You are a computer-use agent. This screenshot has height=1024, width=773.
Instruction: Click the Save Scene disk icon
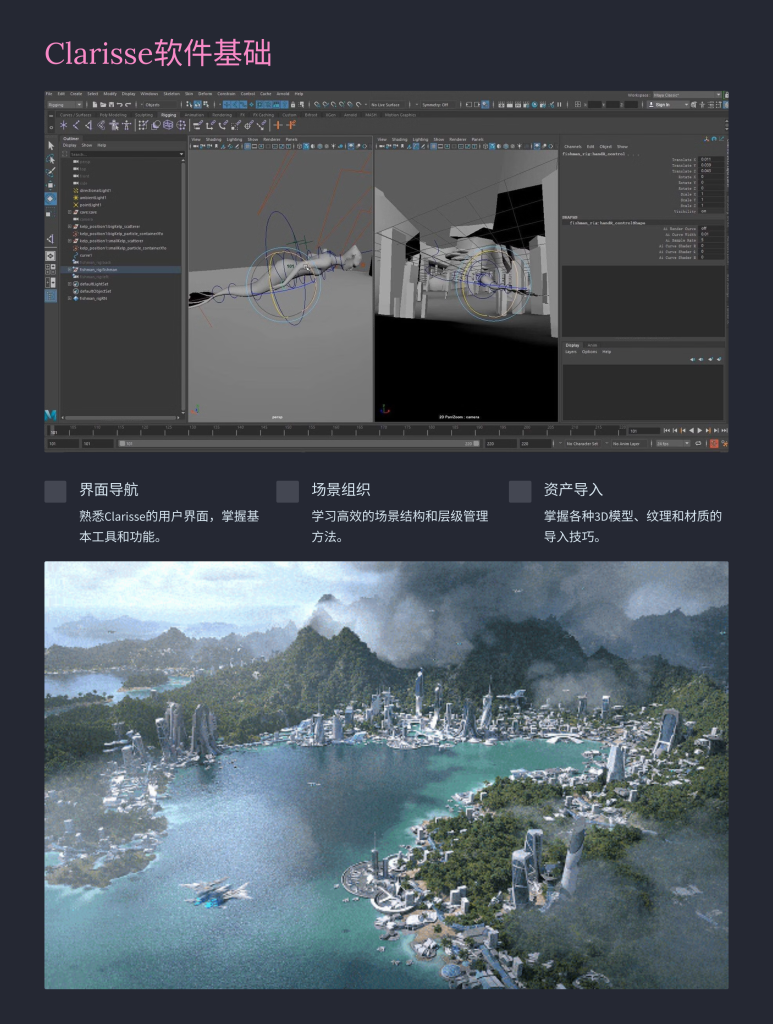point(111,104)
